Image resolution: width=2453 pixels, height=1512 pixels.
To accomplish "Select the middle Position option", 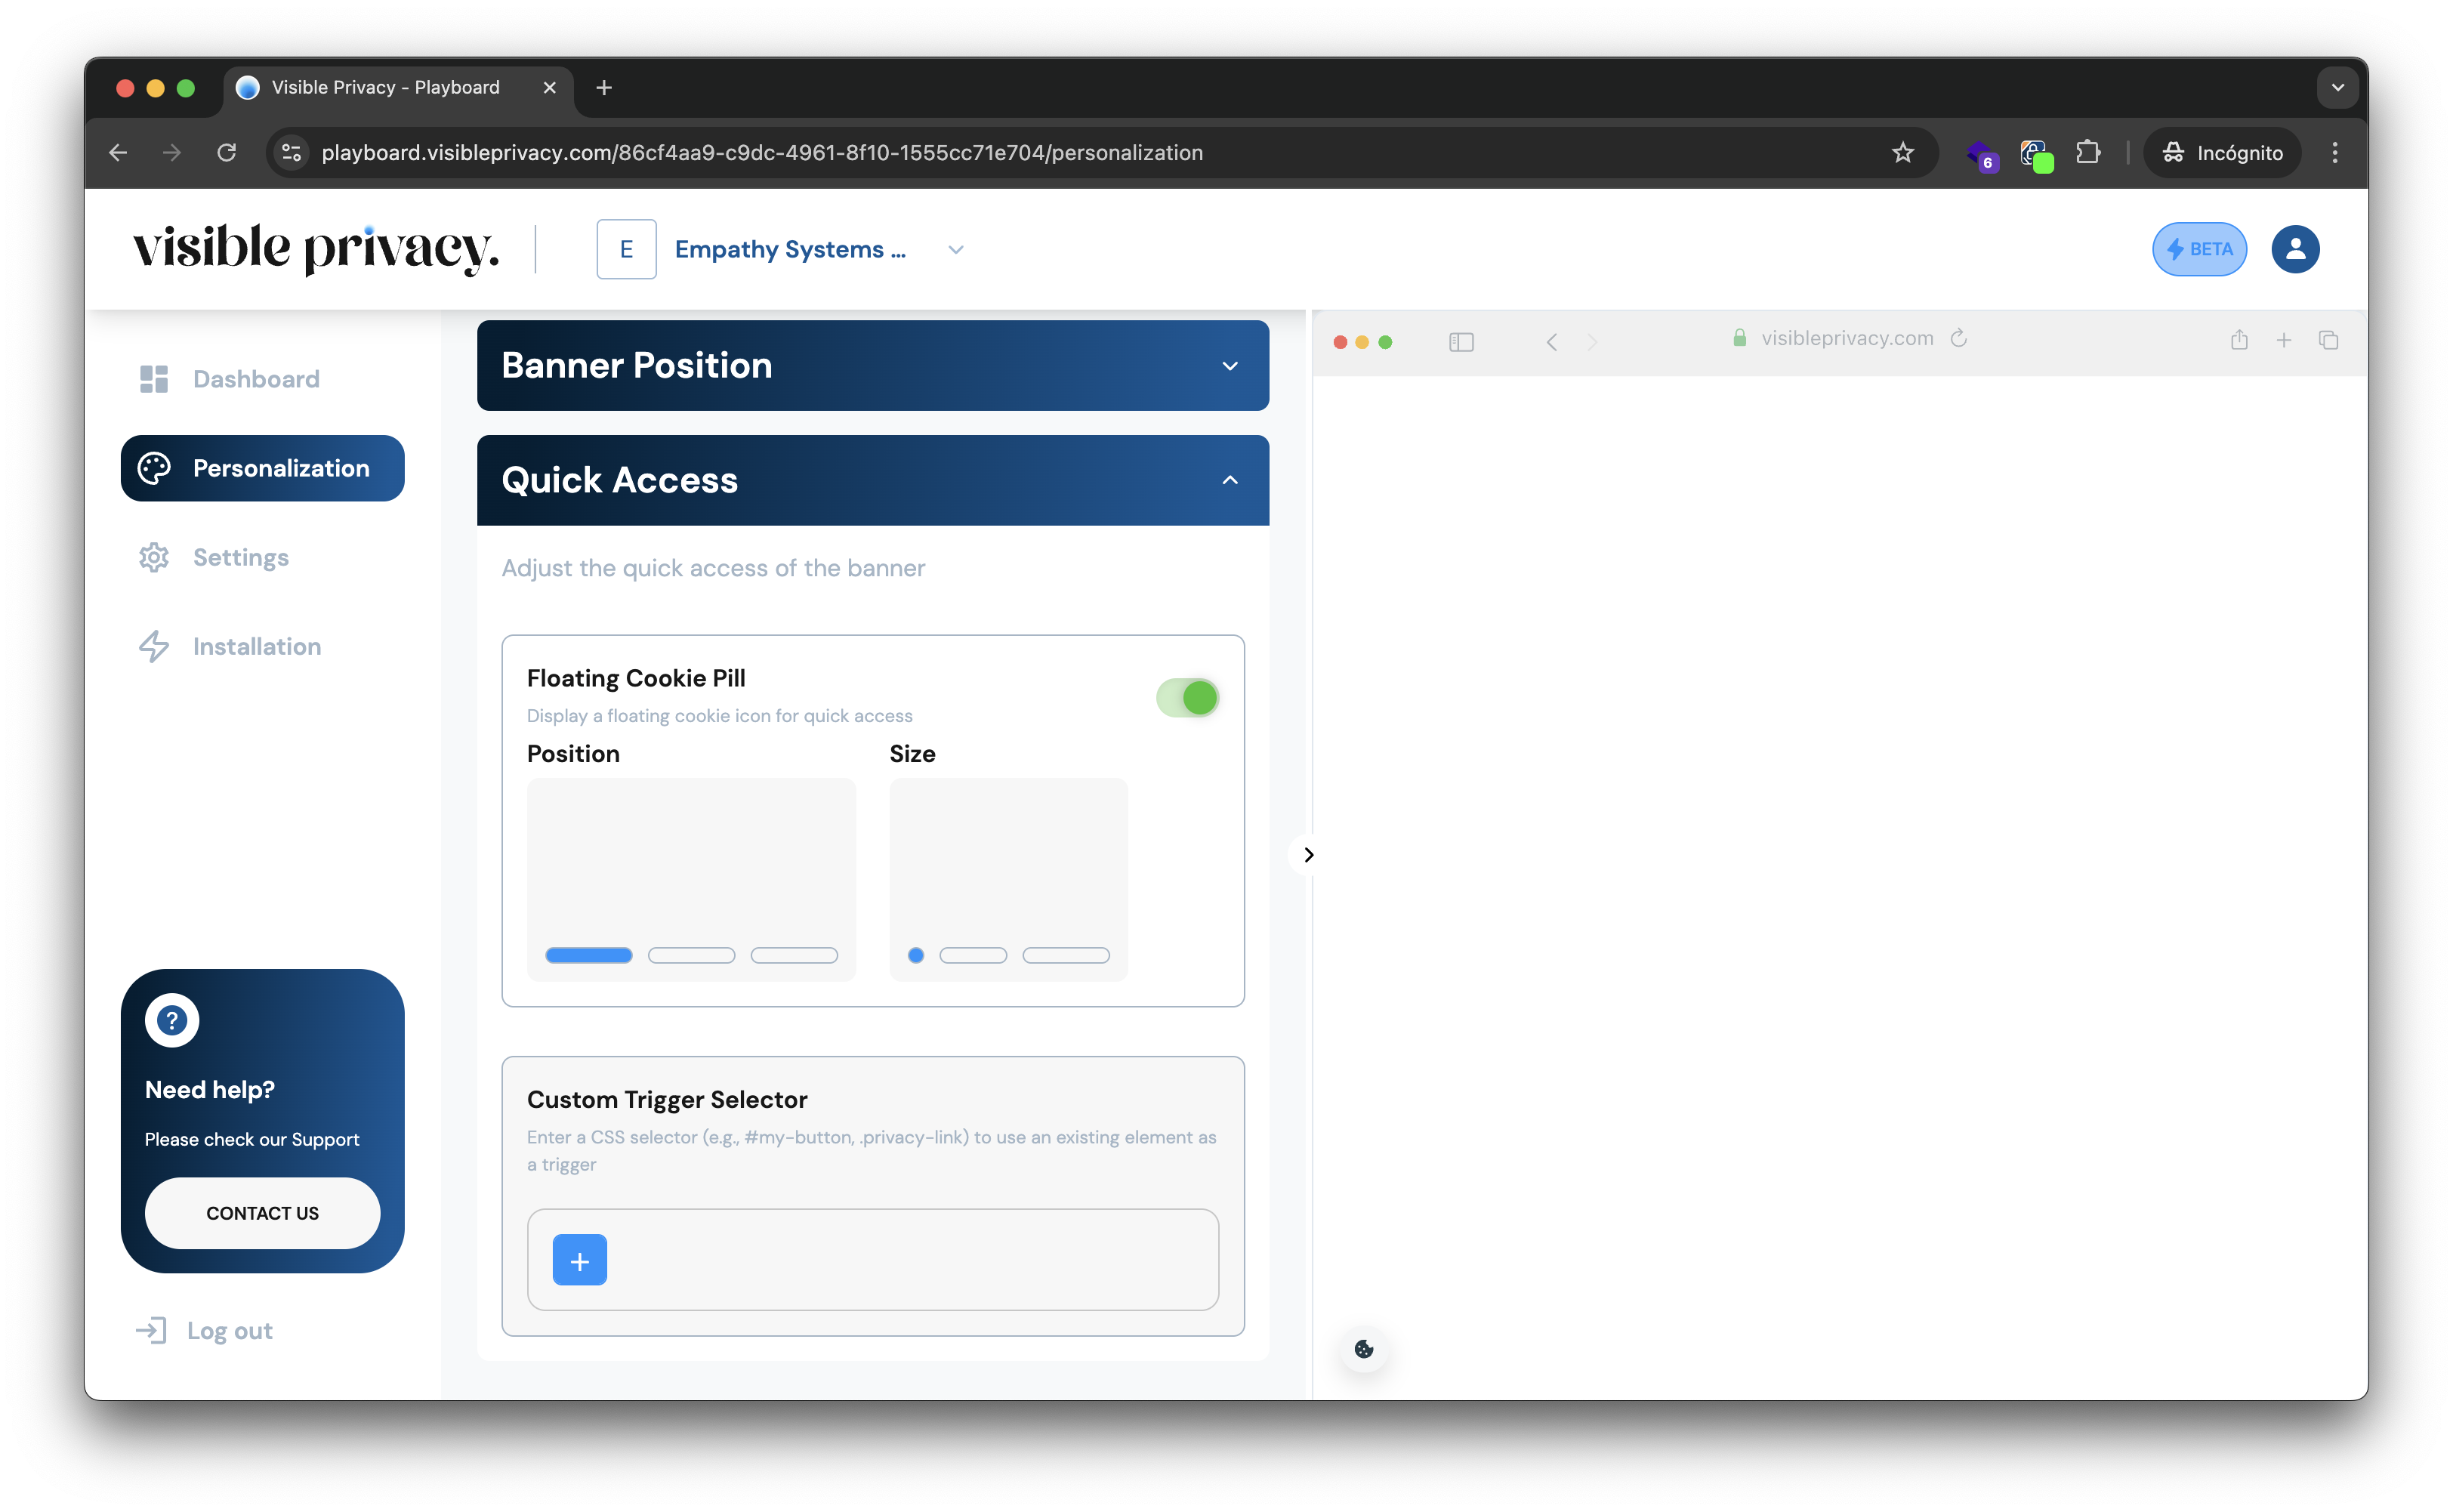I will coord(692,955).
